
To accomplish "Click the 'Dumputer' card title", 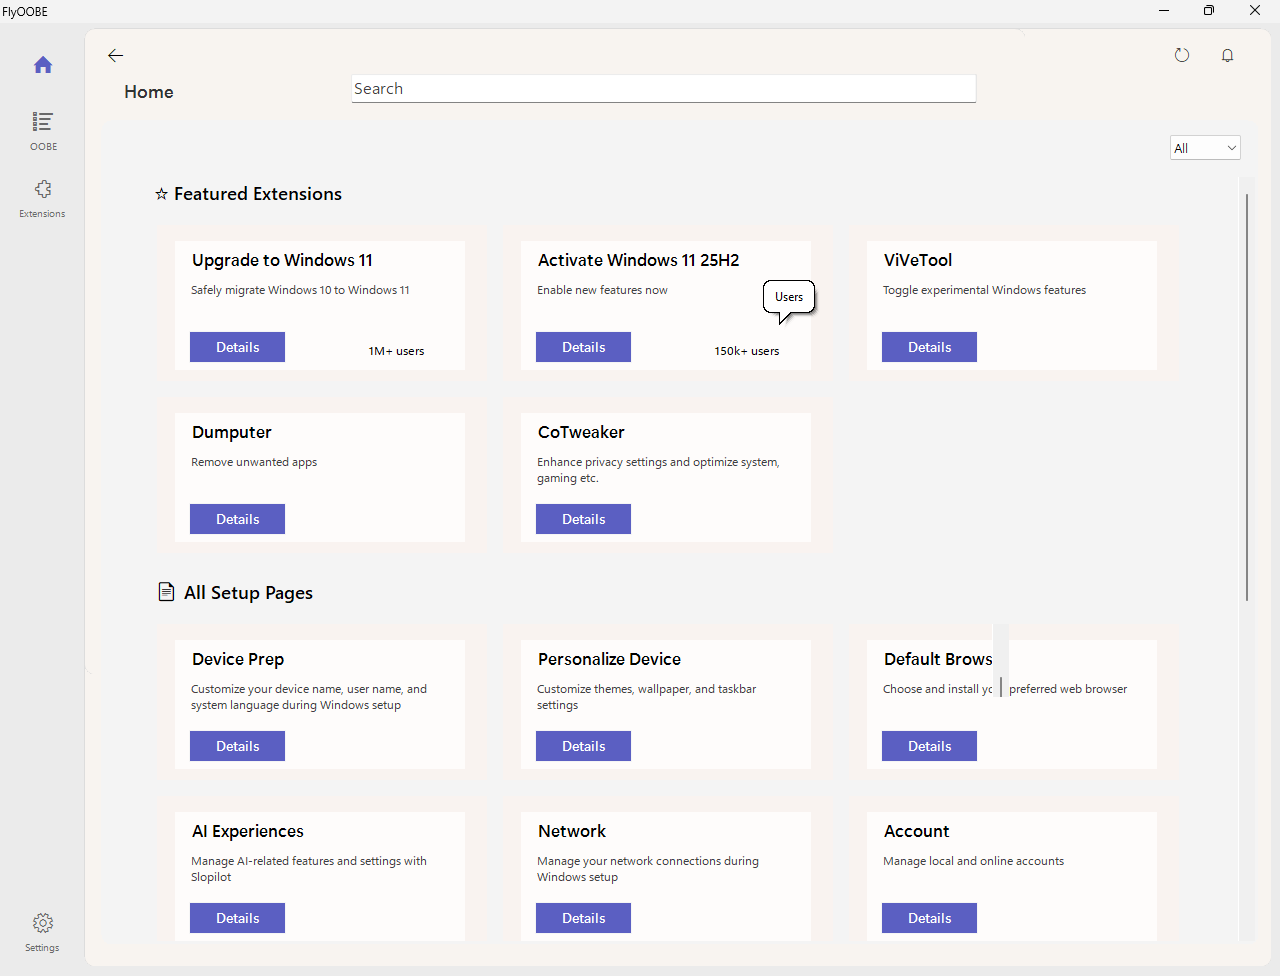I will [232, 432].
